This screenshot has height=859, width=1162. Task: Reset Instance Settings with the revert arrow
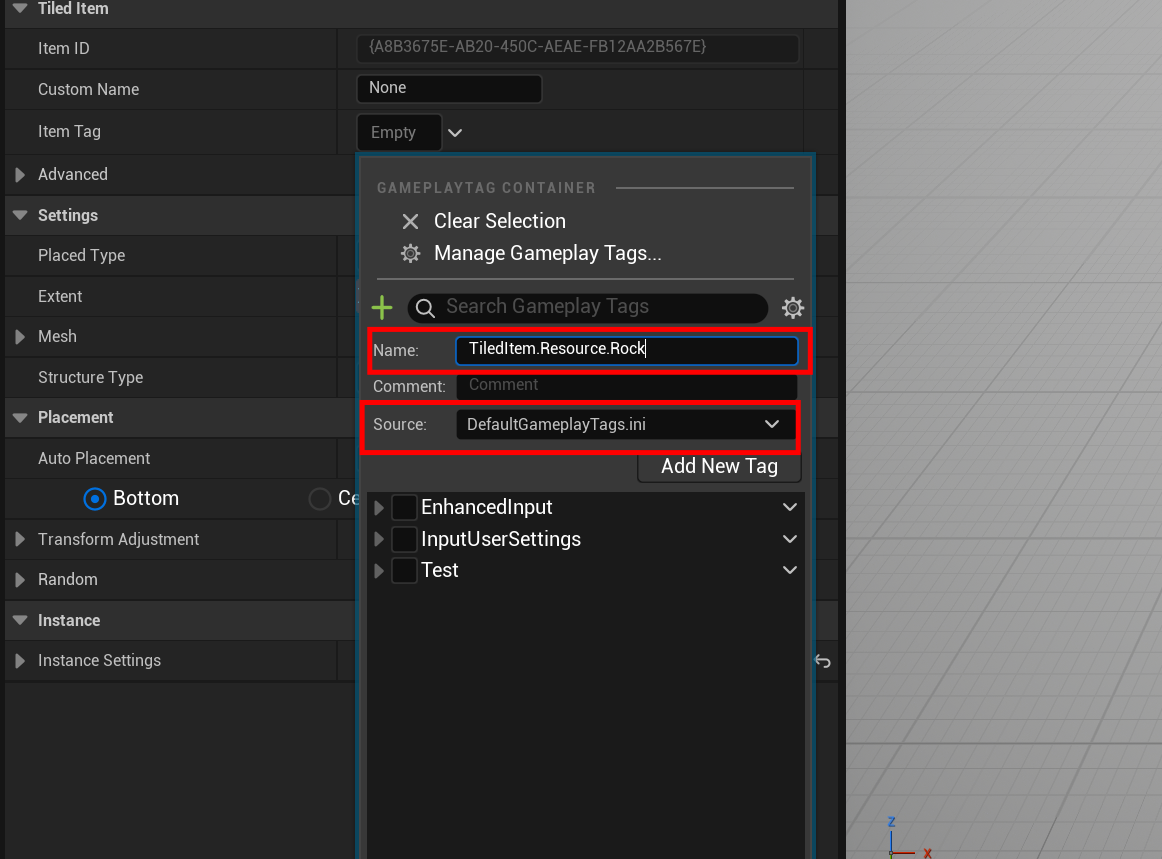822,661
